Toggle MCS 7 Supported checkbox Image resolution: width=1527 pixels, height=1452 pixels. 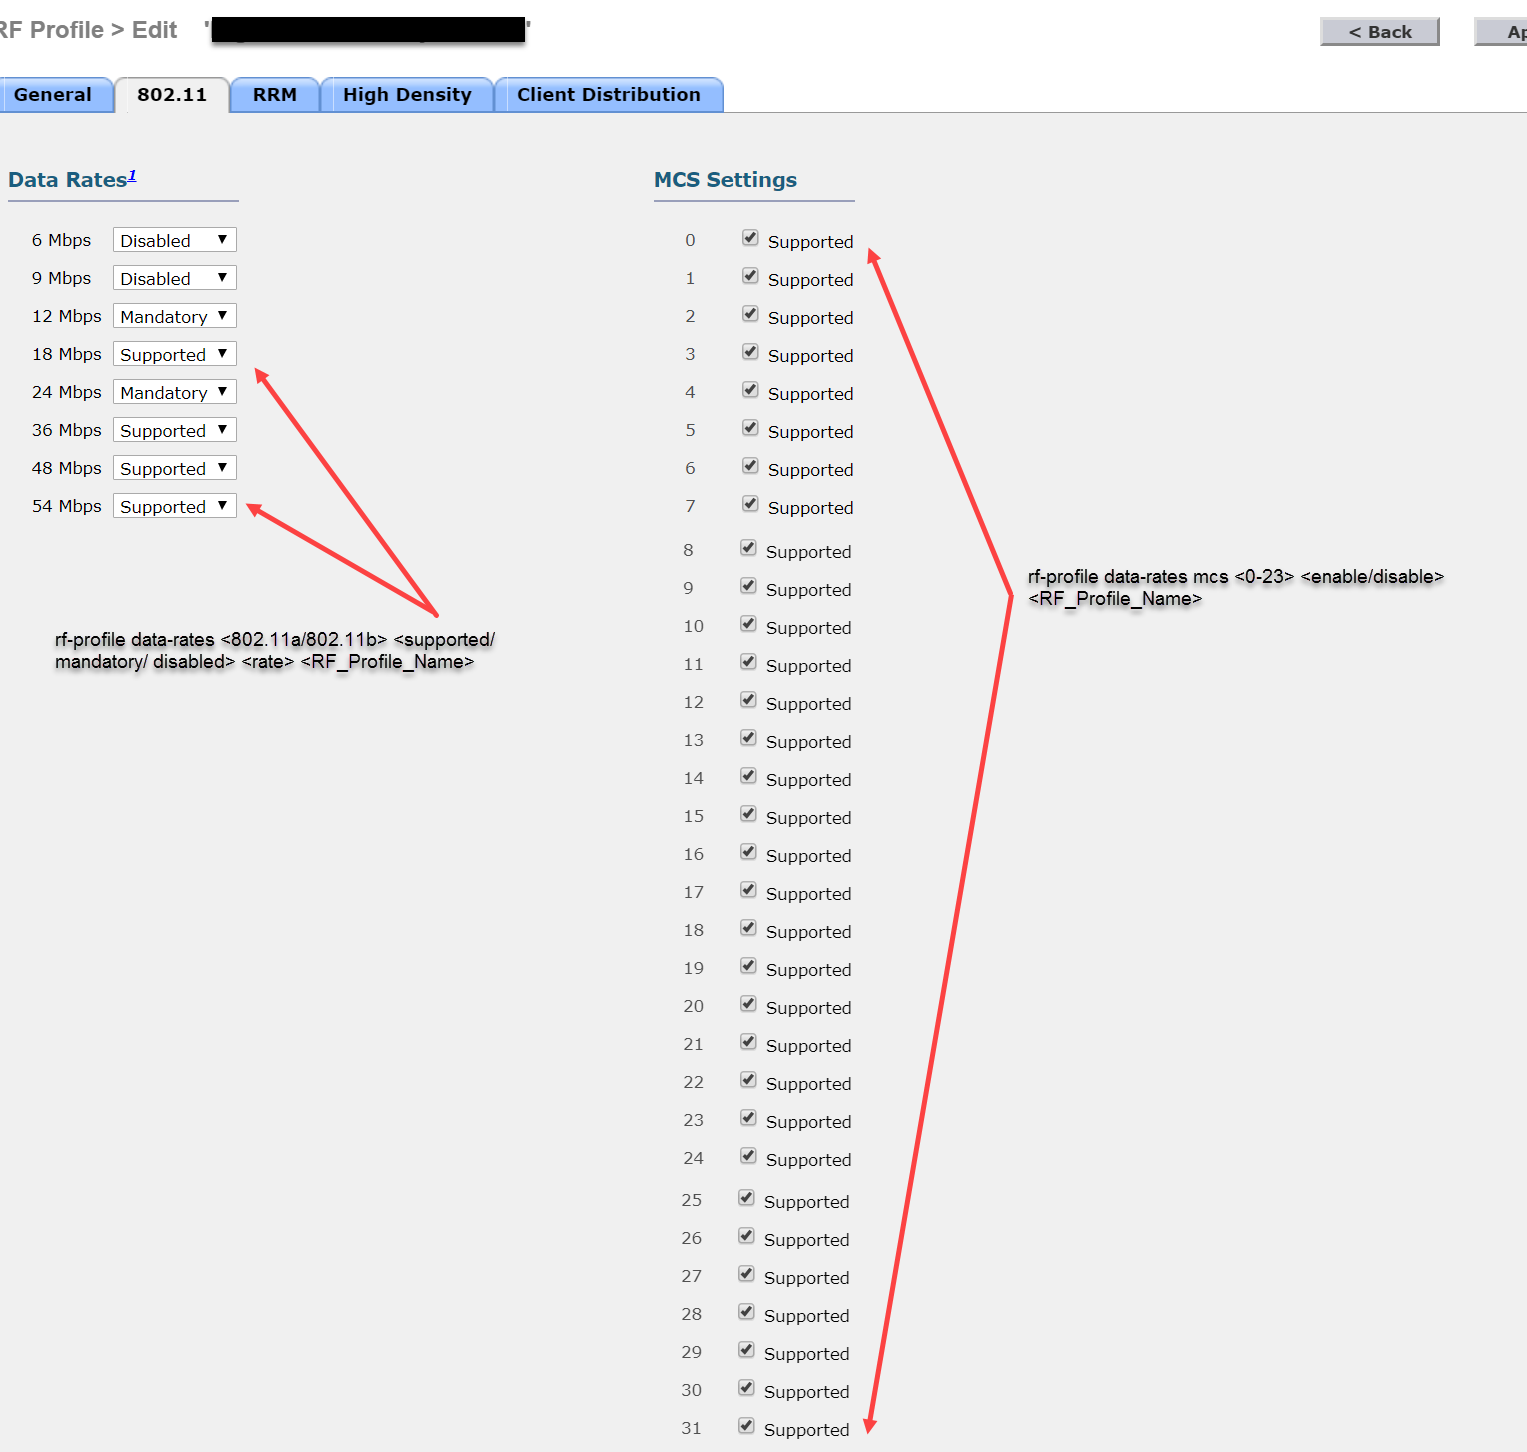750,504
